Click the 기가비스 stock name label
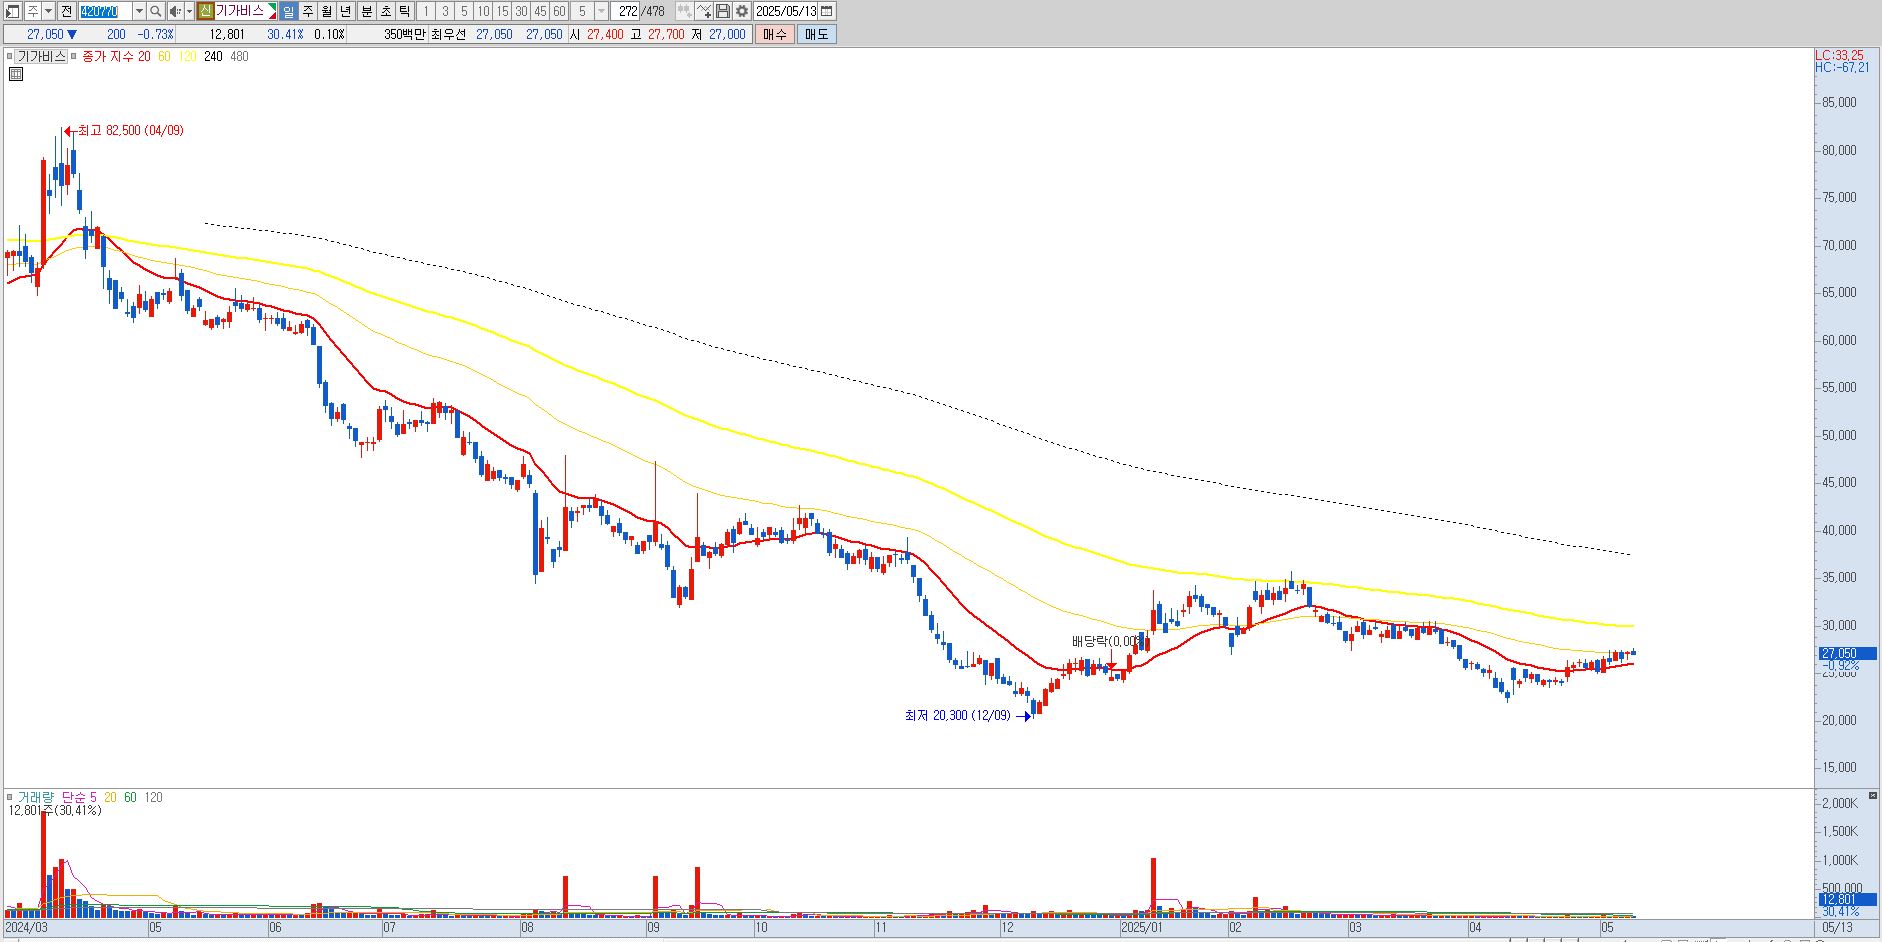Image resolution: width=1882 pixels, height=942 pixels. [240, 11]
